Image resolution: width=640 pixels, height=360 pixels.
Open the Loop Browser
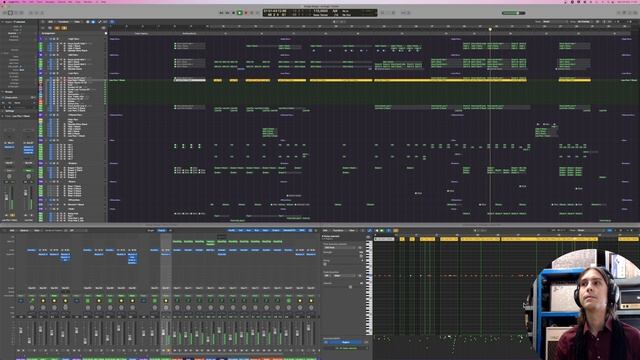click(x=630, y=13)
